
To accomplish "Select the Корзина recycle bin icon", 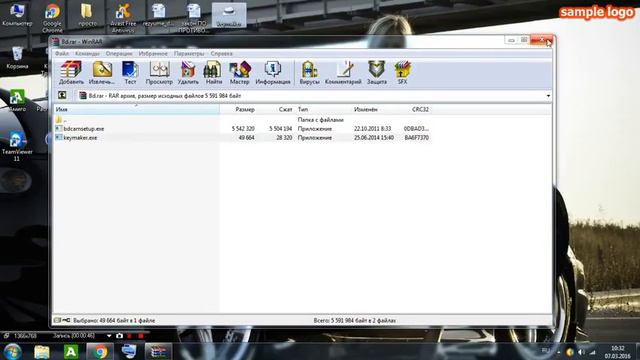I will pyautogui.click(x=17, y=58).
